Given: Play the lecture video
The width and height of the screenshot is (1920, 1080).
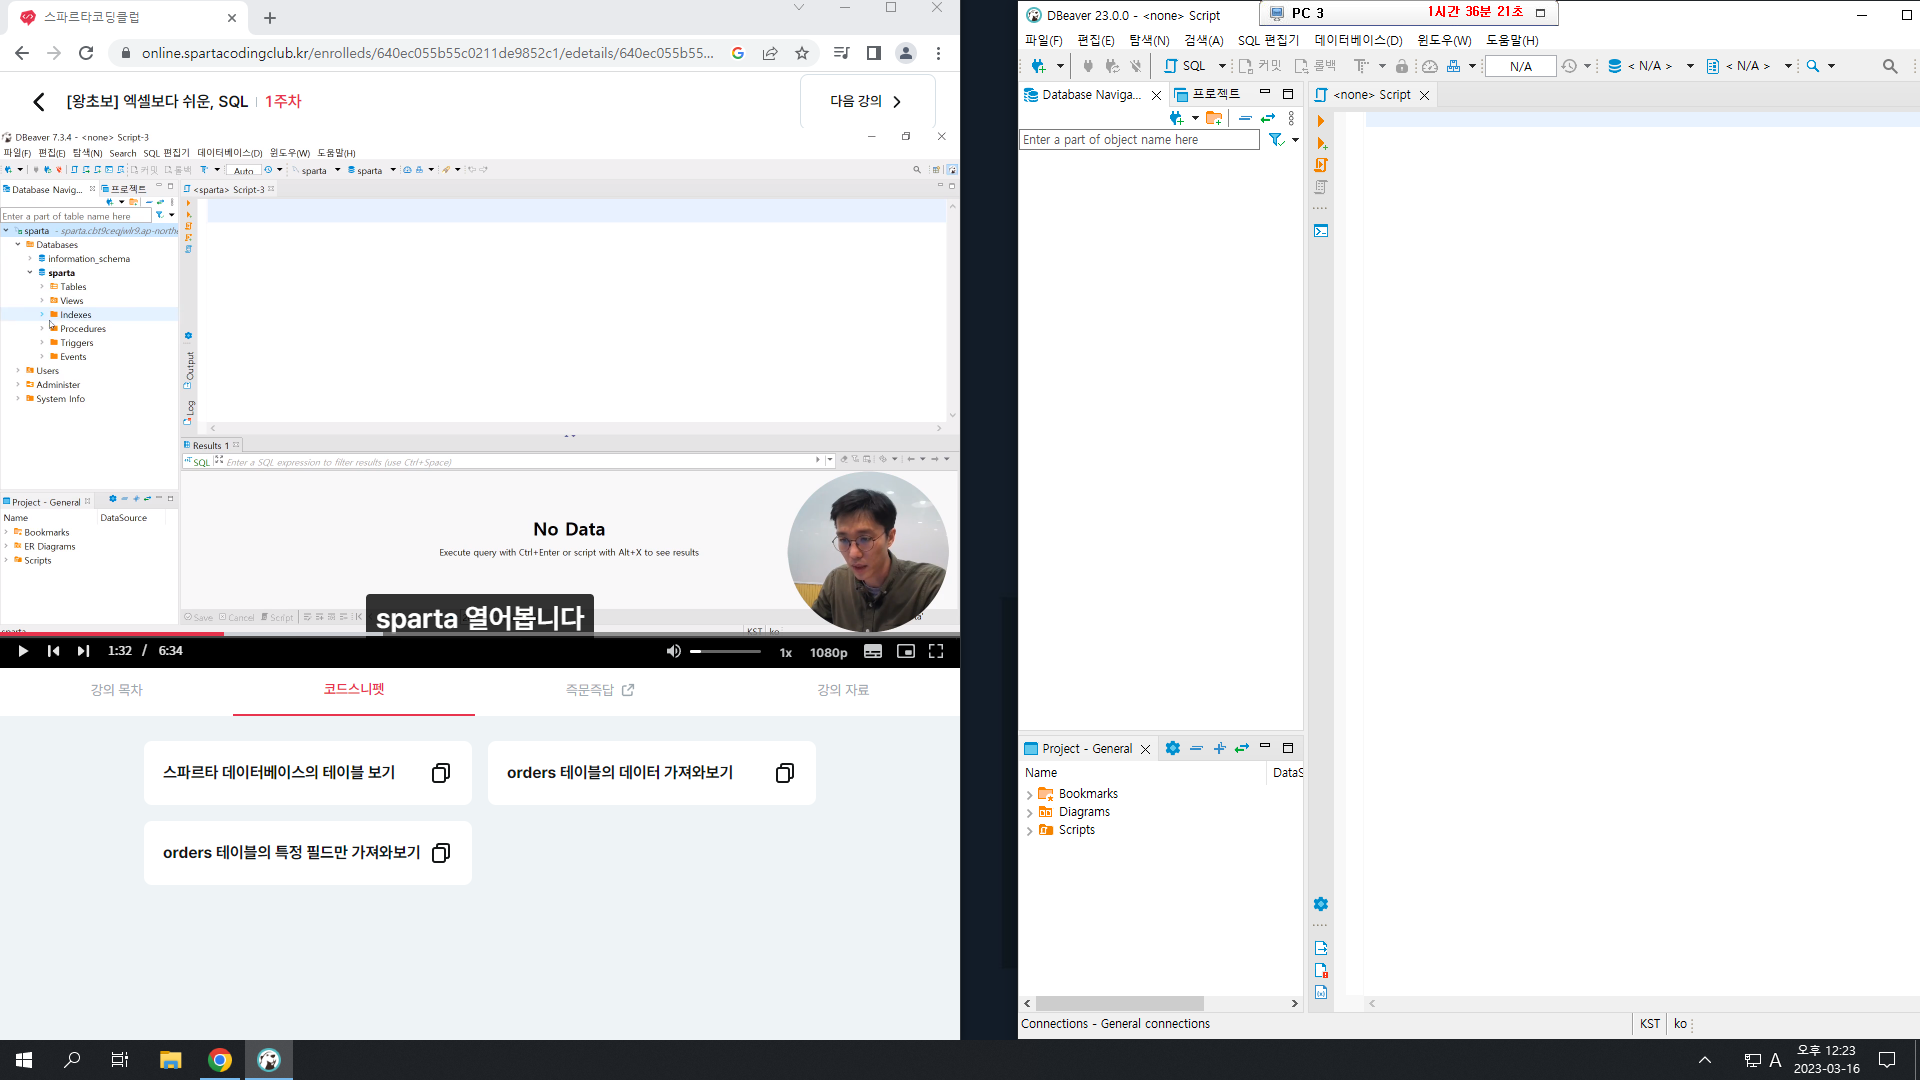Looking at the screenshot, I should (x=23, y=651).
